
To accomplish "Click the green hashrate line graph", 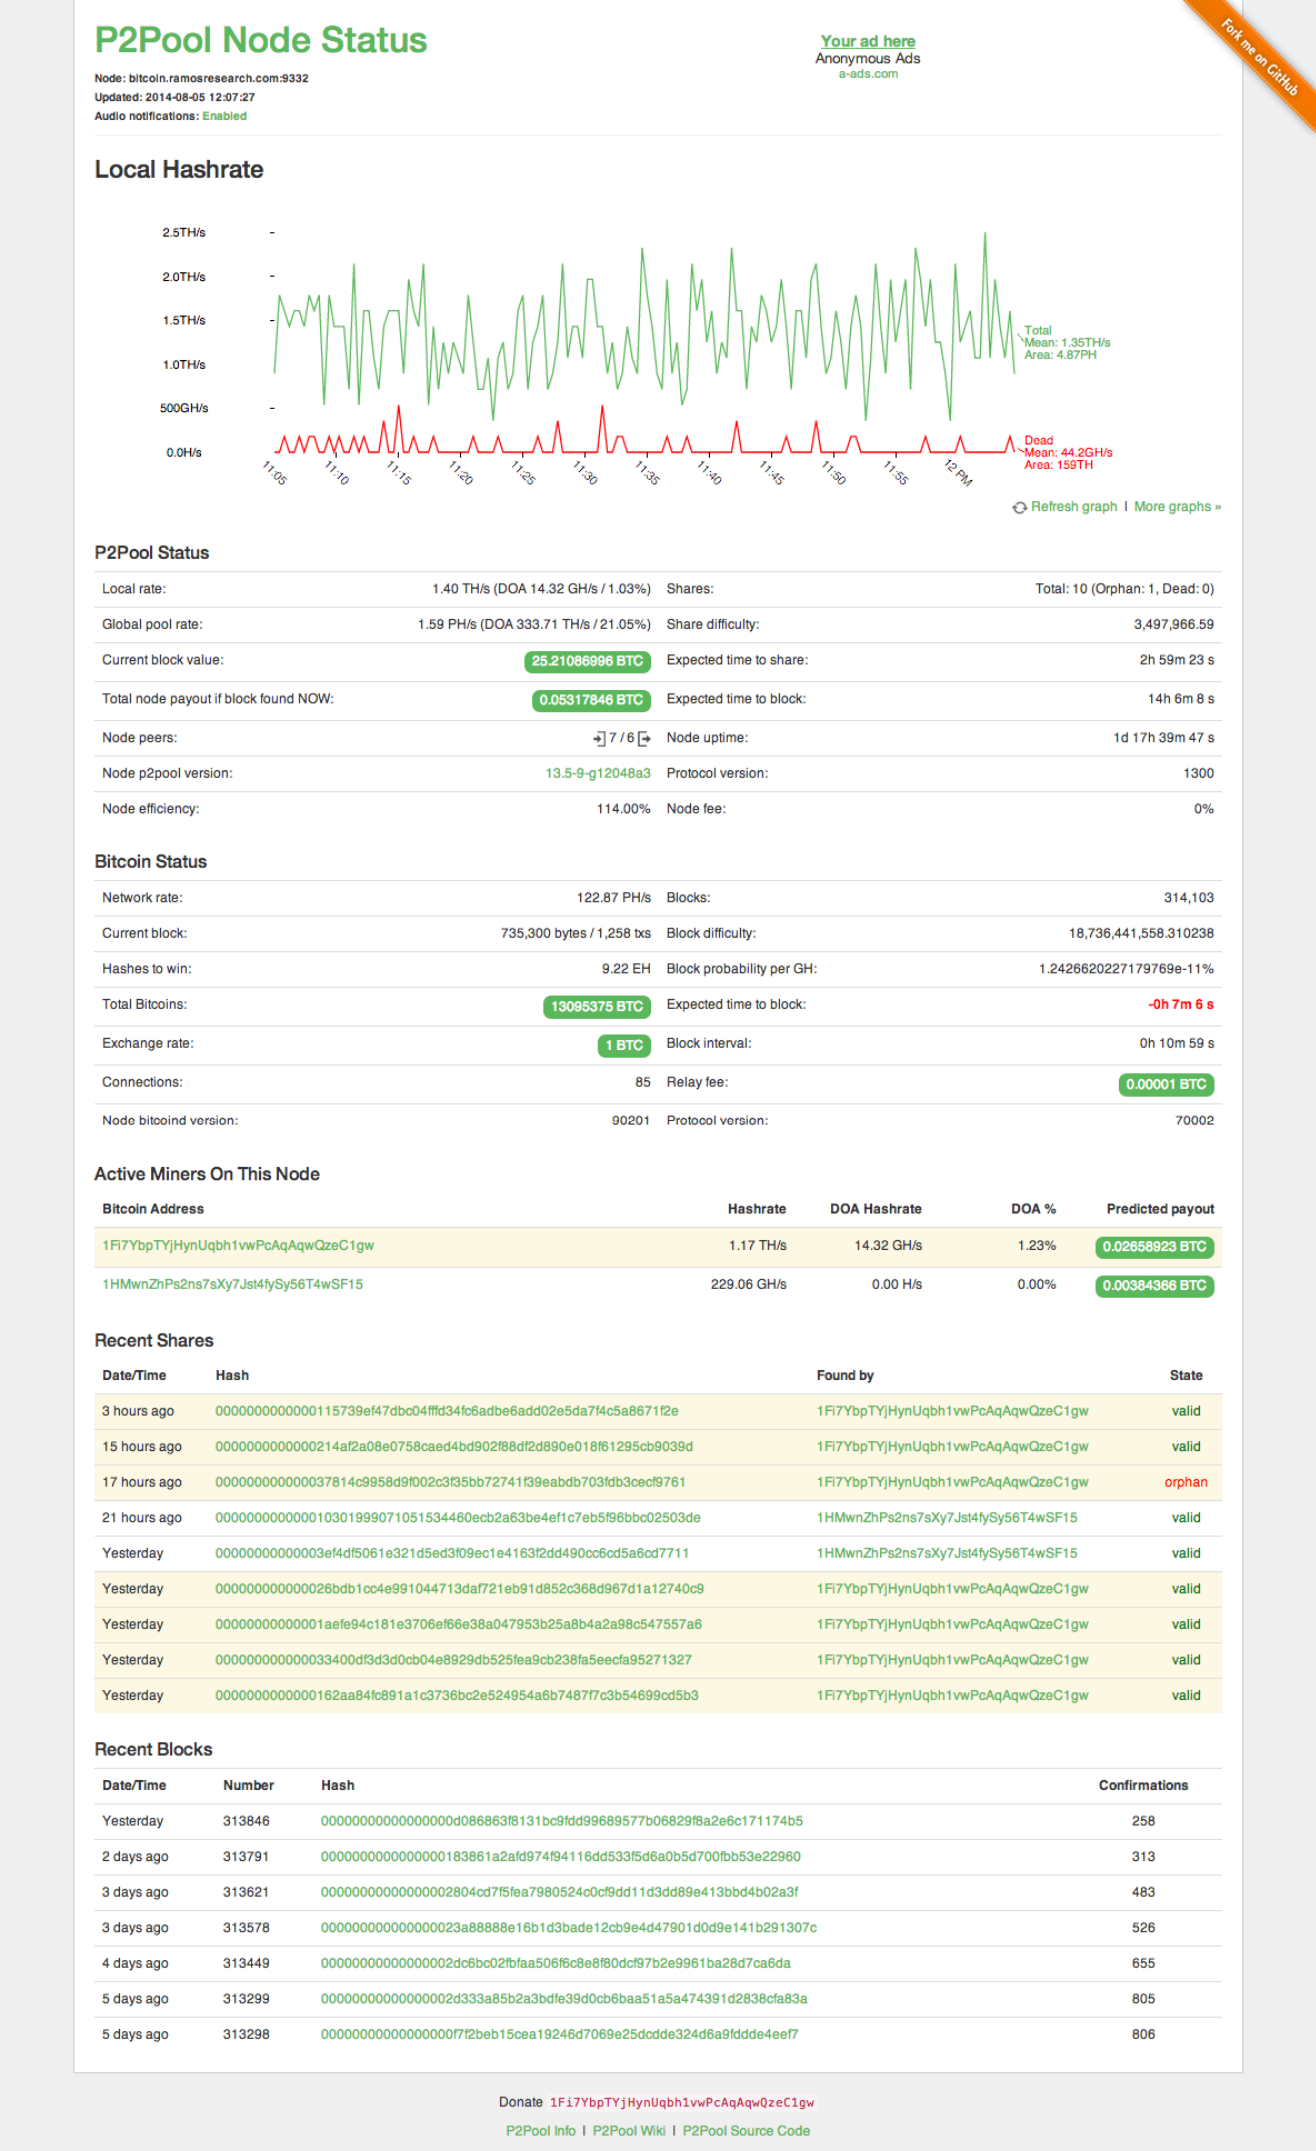I will click(645, 325).
